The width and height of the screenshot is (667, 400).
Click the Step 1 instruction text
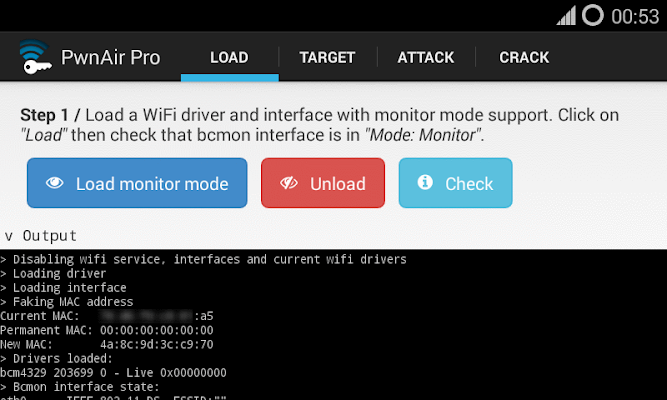coord(319,125)
